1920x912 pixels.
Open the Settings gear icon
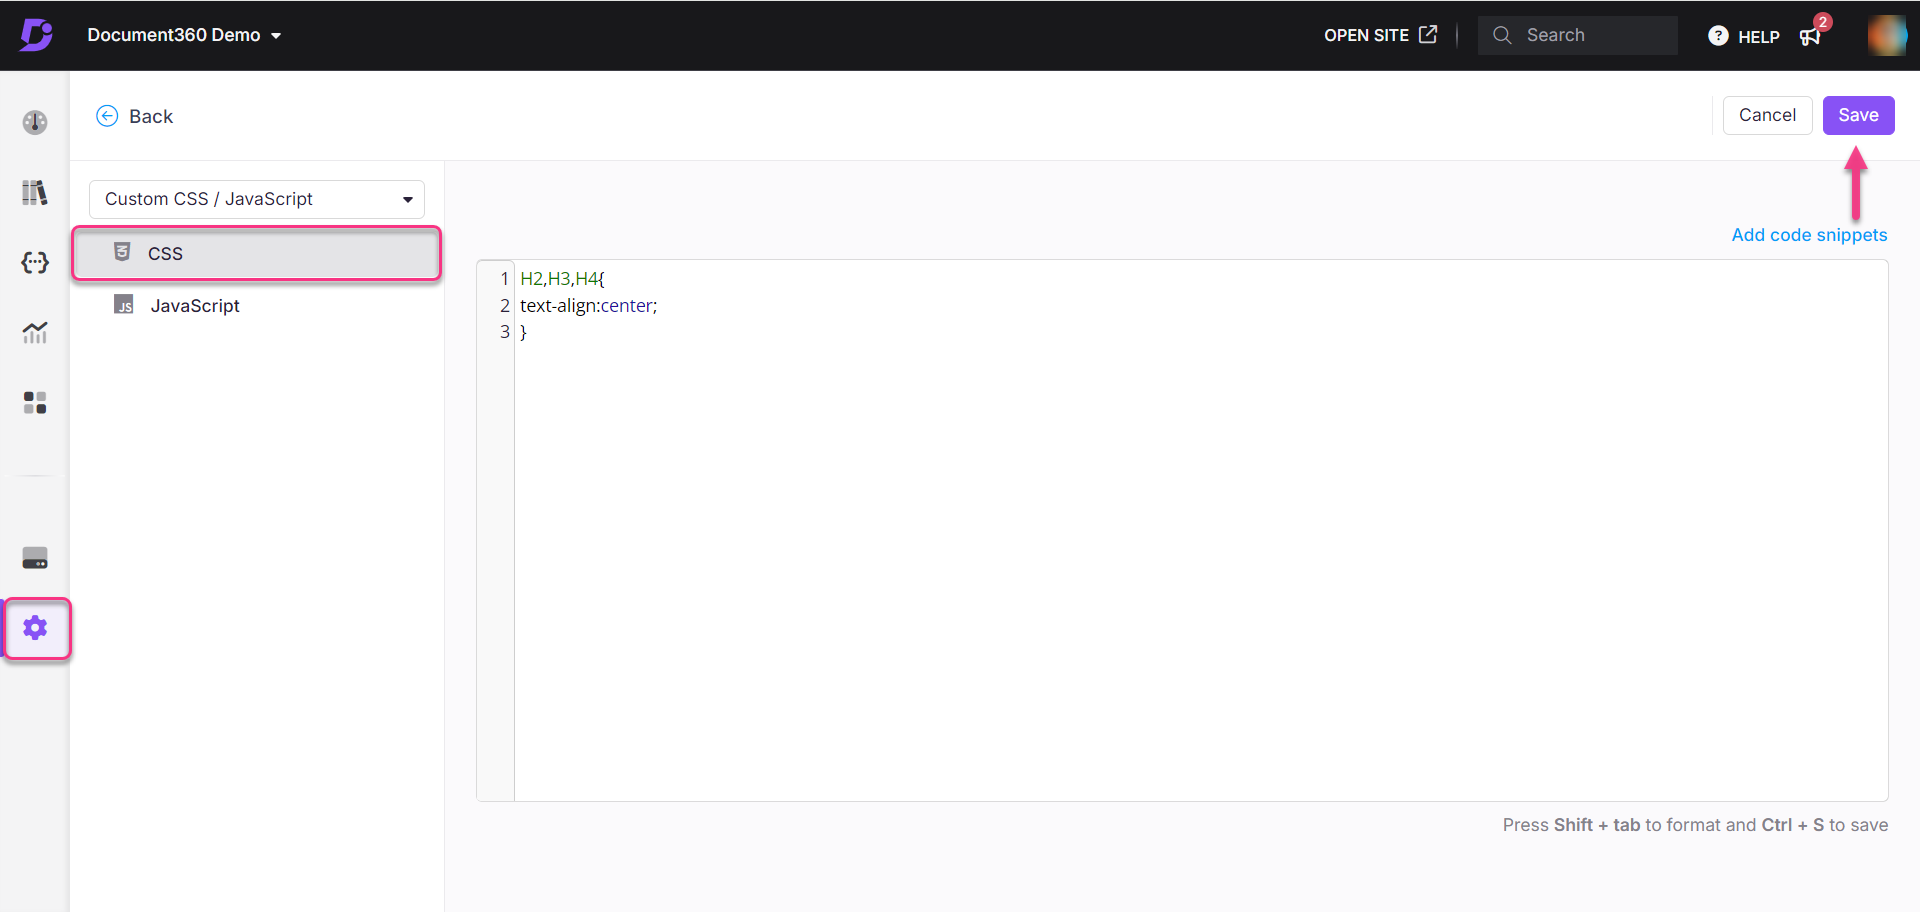[36, 628]
